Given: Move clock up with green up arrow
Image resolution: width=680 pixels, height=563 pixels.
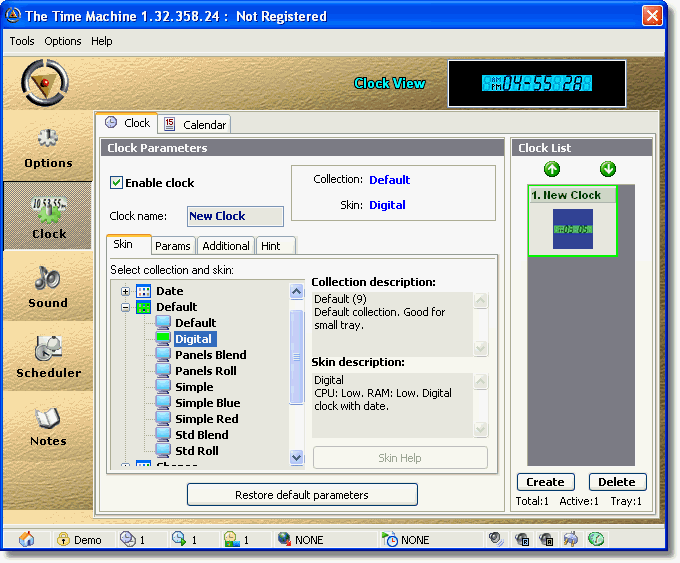Looking at the screenshot, I should click(x=552, y=169).
